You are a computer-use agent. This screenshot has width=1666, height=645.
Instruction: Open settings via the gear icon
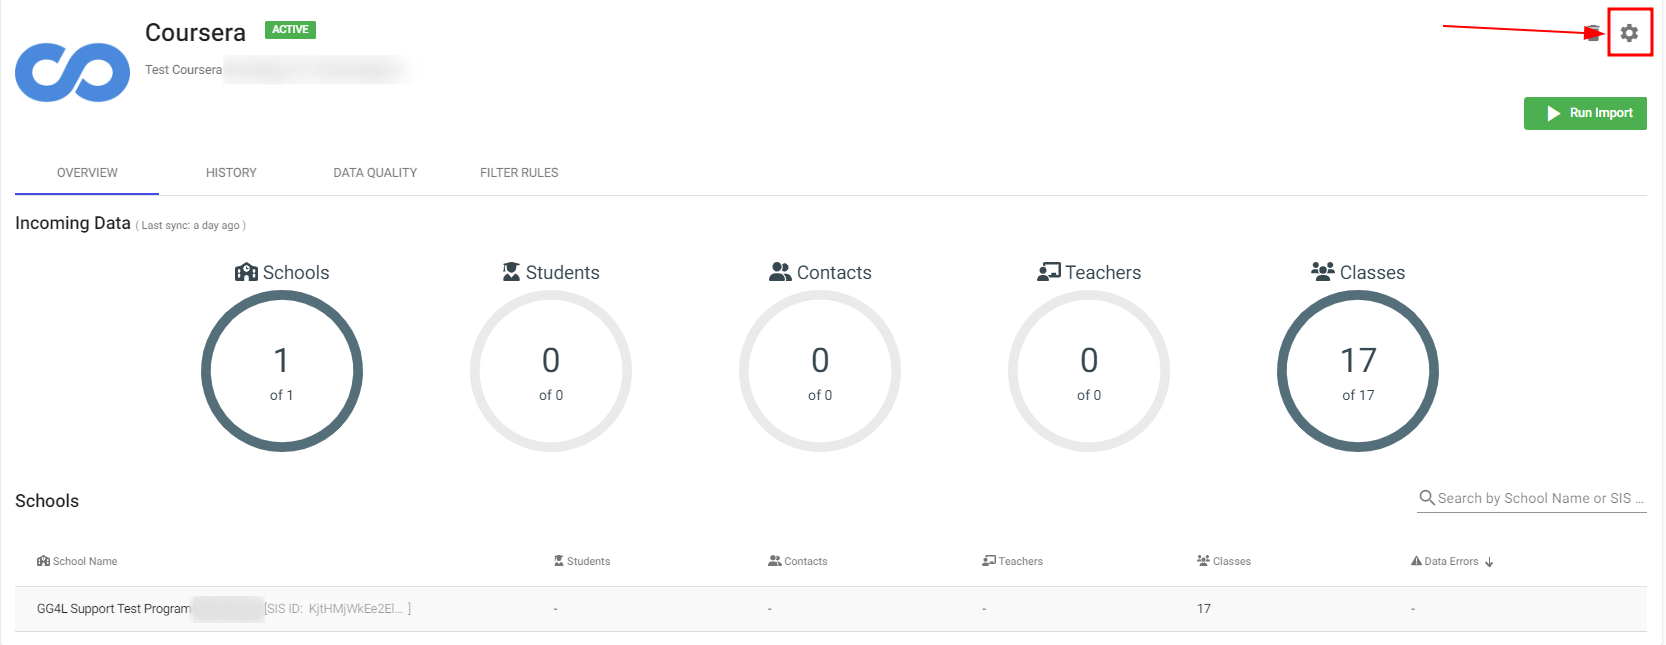1629,33
